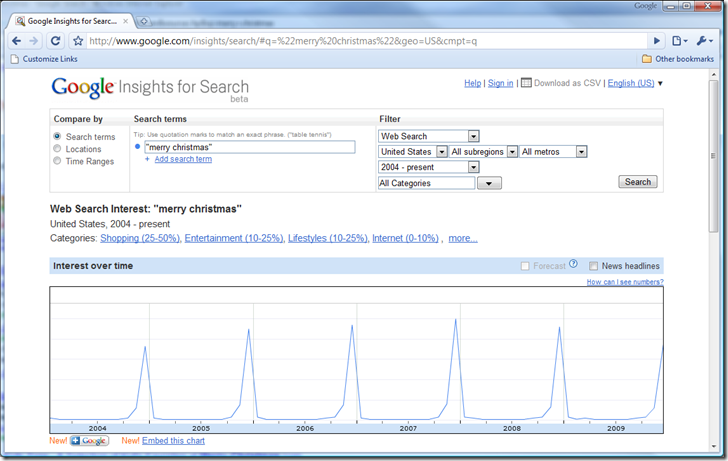Viewport: 728px width, 461px height.
Task: Click the browser address bar URL
Action: (x=283, y=41)
